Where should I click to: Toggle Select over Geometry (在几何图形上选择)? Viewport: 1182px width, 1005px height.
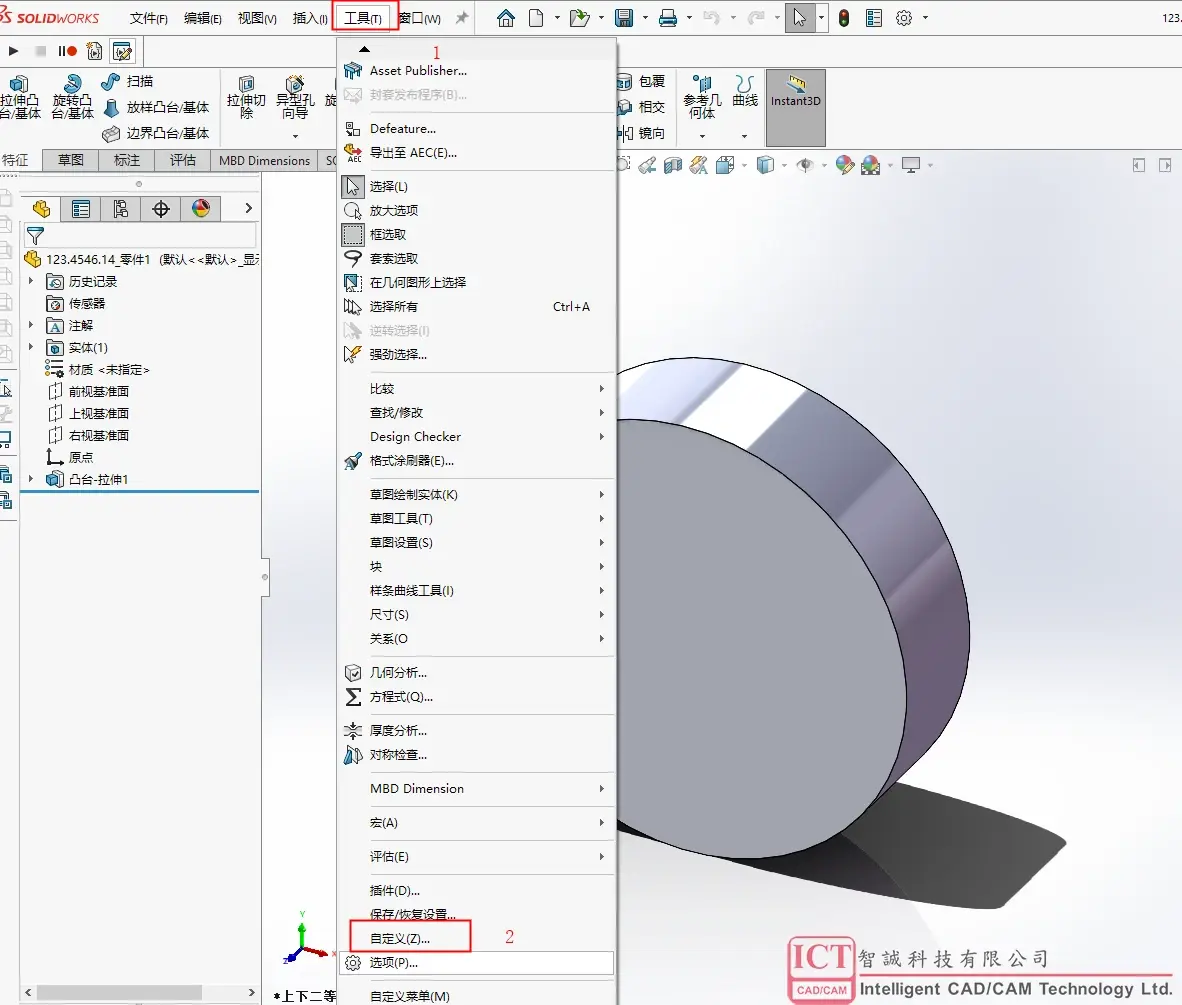[476, 283]
